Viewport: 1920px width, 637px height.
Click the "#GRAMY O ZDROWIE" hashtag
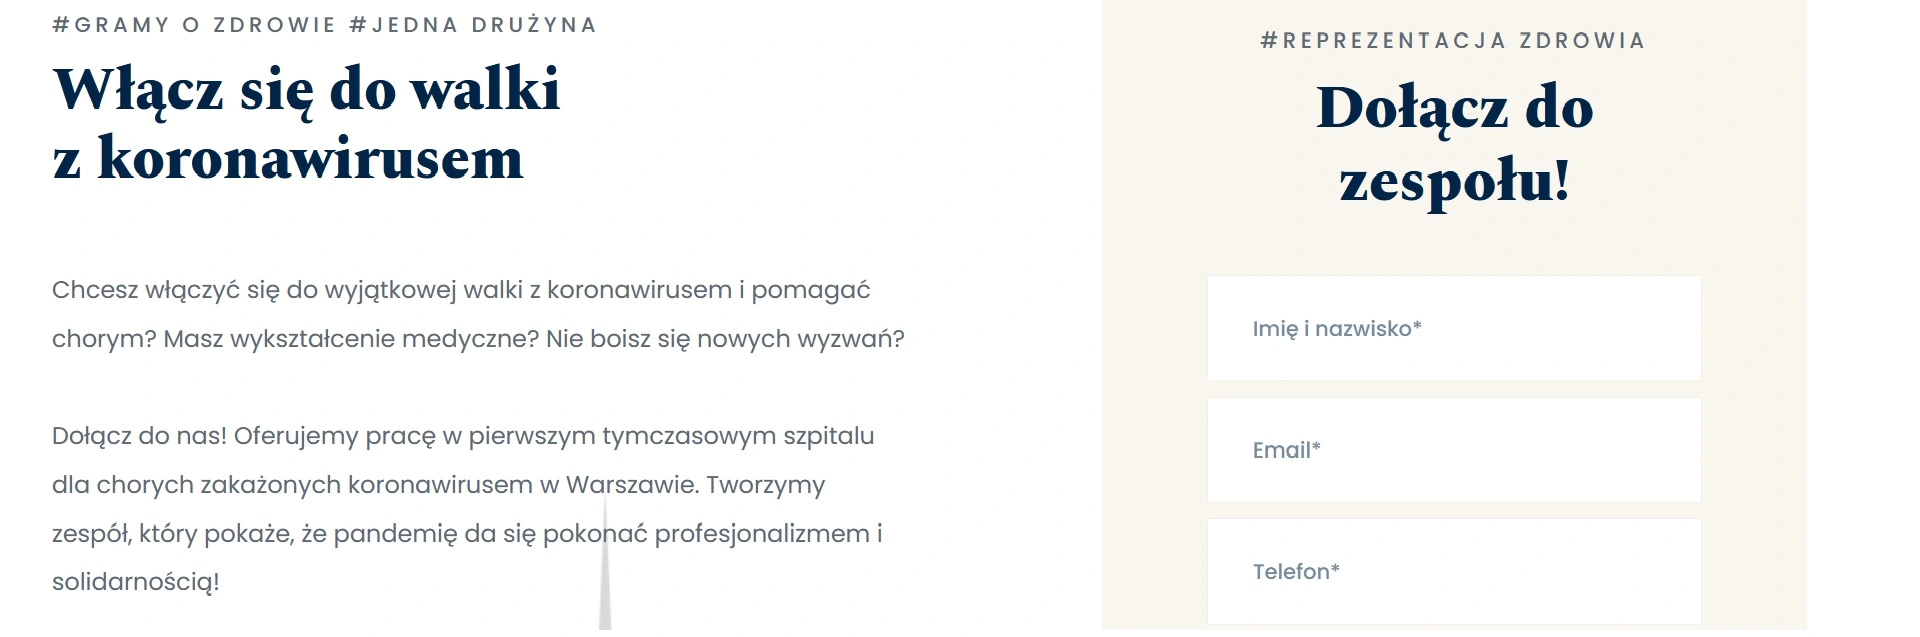point(194,25)
